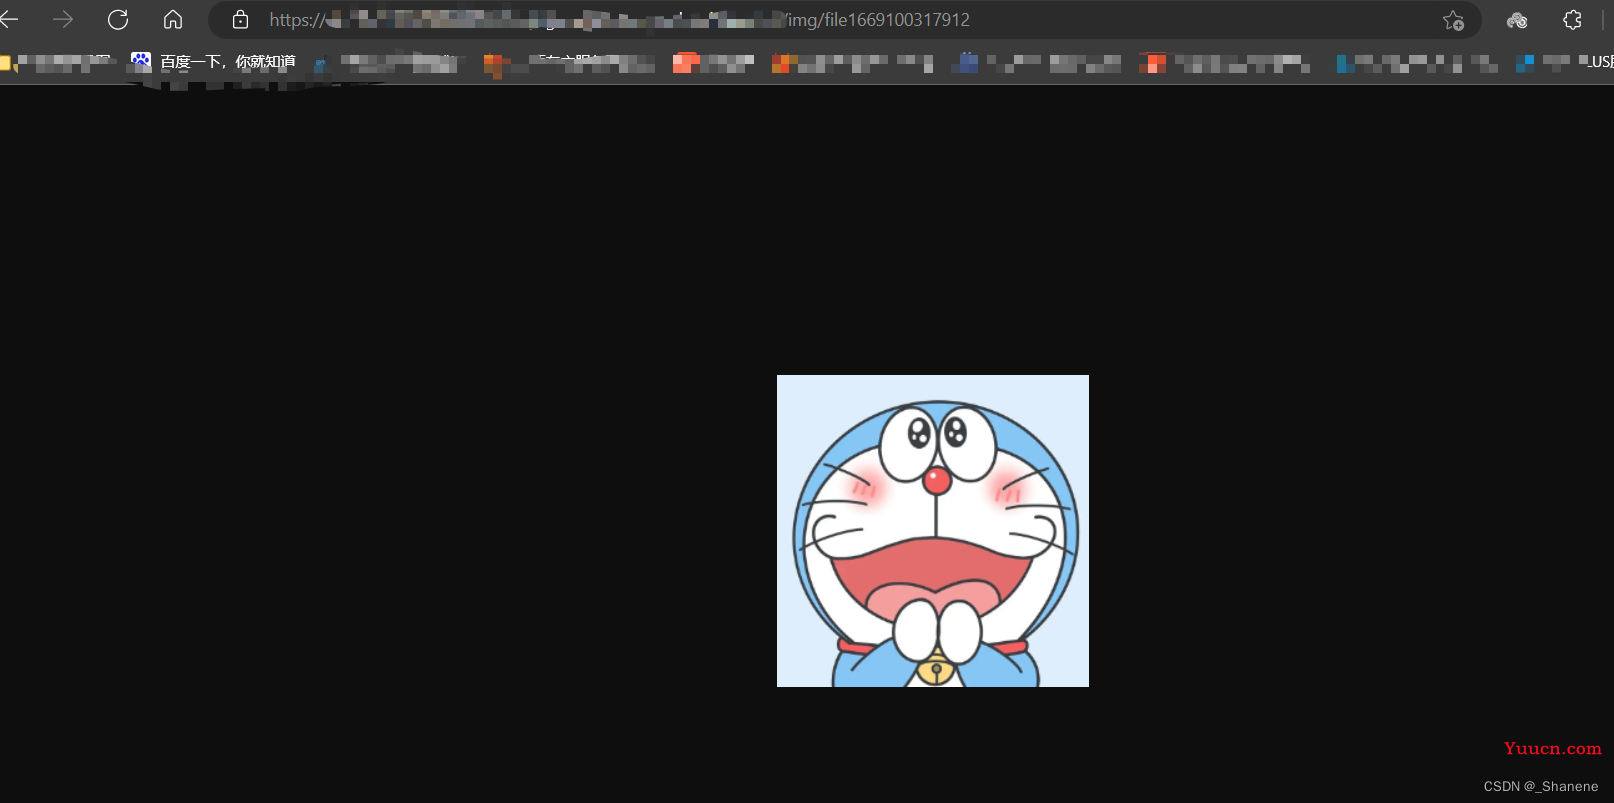1614x803 pixels.
Task: Open the 百度一下，你就知道 bookmark
Action: 213,62
